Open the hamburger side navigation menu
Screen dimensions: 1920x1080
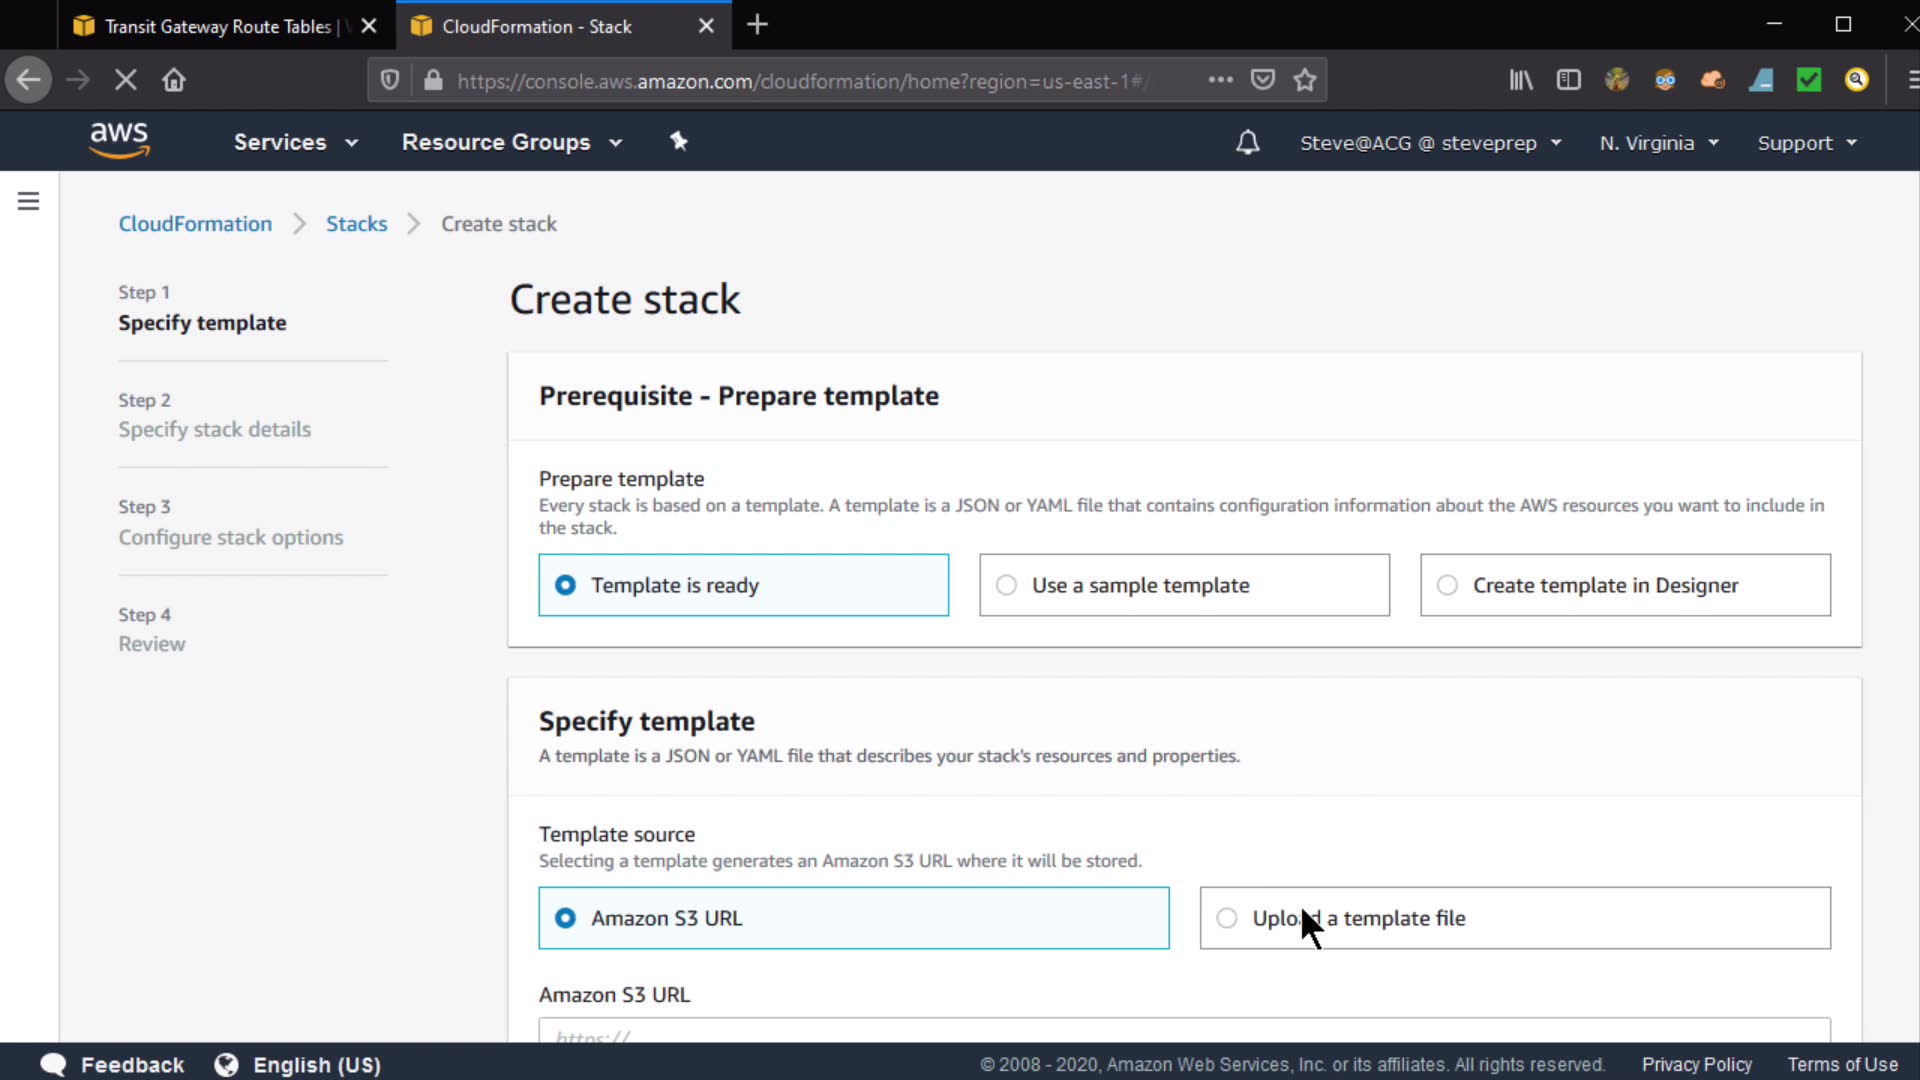click(x=29, y=202)
